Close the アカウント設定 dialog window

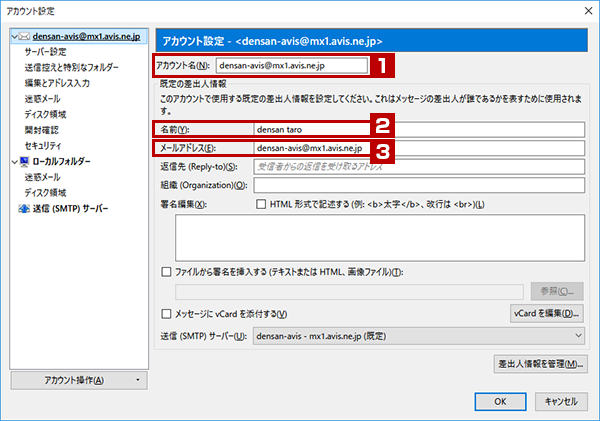pos(589,11)
